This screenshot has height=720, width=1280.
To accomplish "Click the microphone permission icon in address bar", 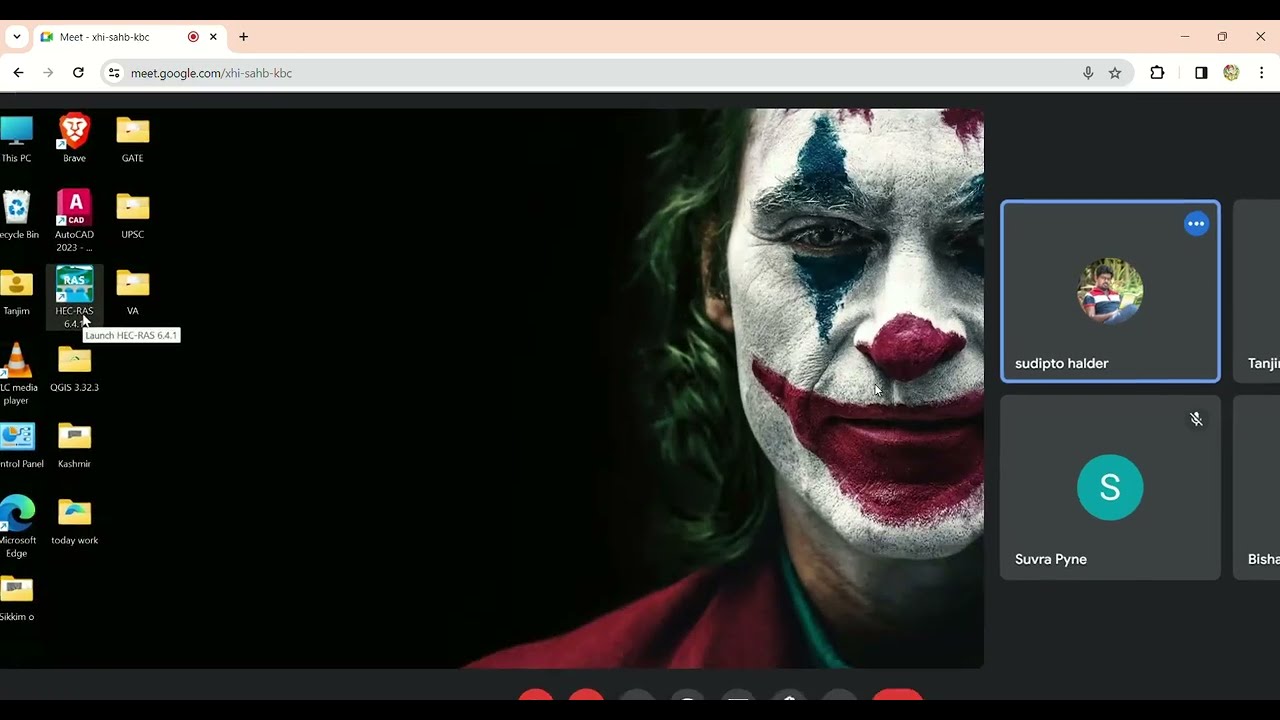I will pyautogui.click(x=1088, y=73).
